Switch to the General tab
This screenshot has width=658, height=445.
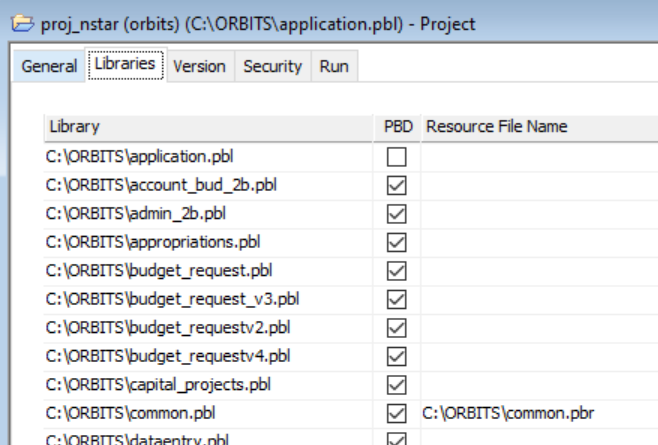(49, 66)
